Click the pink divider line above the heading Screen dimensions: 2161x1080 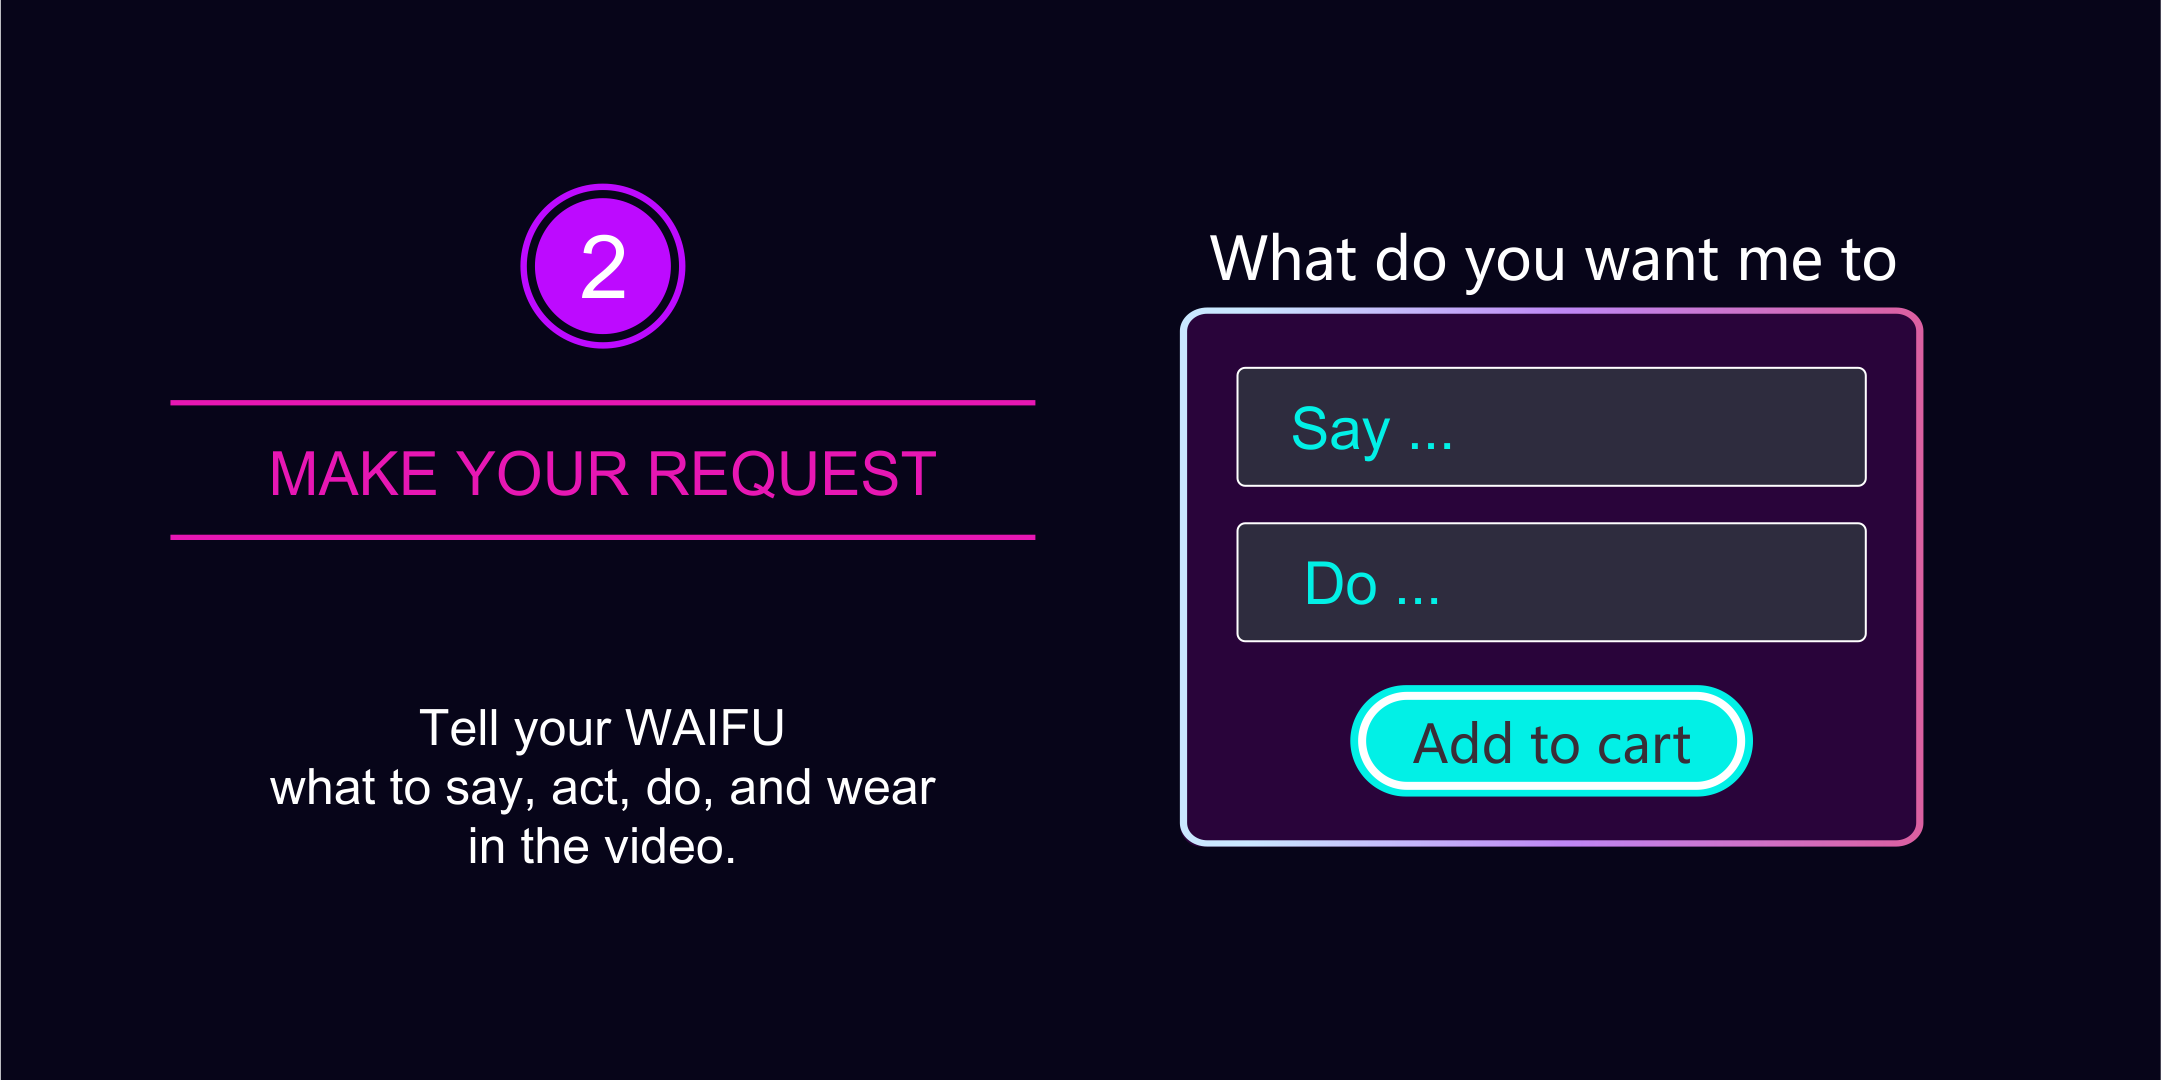(602, 402)
